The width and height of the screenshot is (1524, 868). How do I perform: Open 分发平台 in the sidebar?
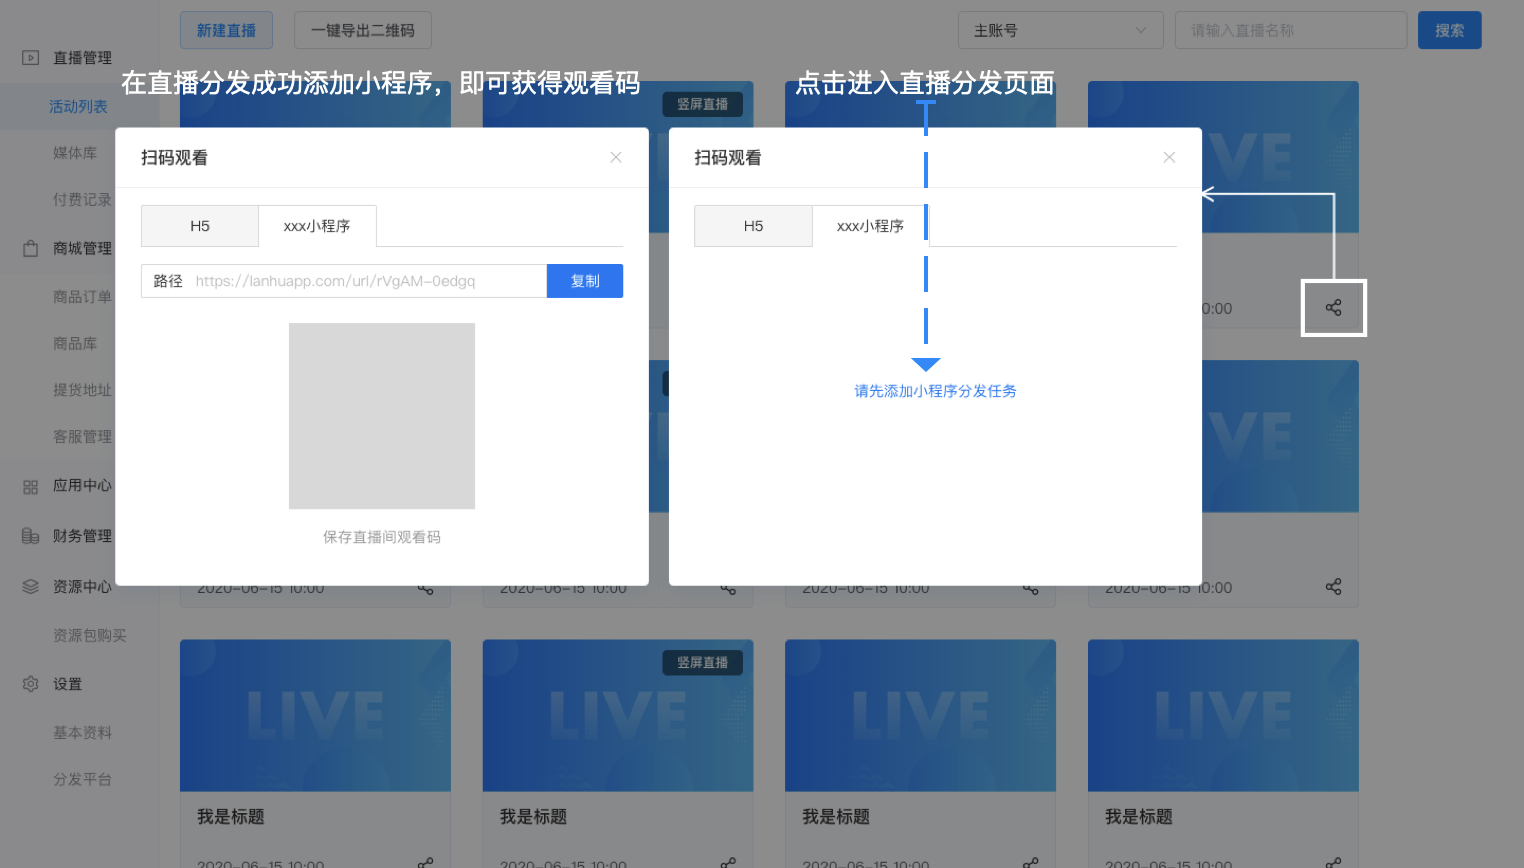tap(82, 779)
